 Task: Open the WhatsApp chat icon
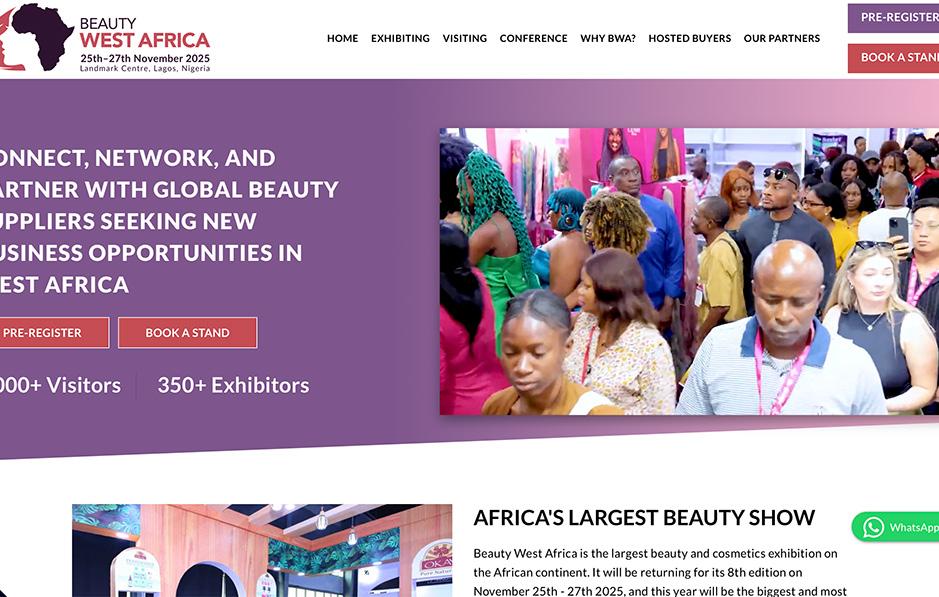click(x=873, y=528)
